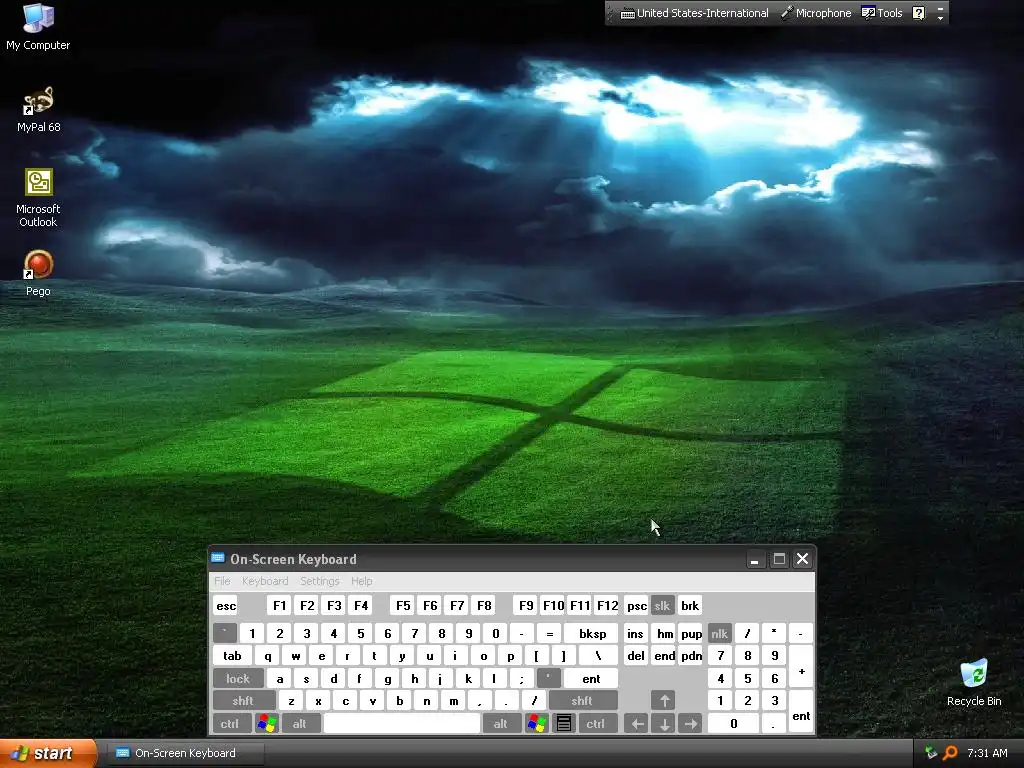Open Microsoft Outlook desktop icon
Image resolution: width=1024 pixels, height=768 pixels.
pyautogui.click(x=38, y=198)
